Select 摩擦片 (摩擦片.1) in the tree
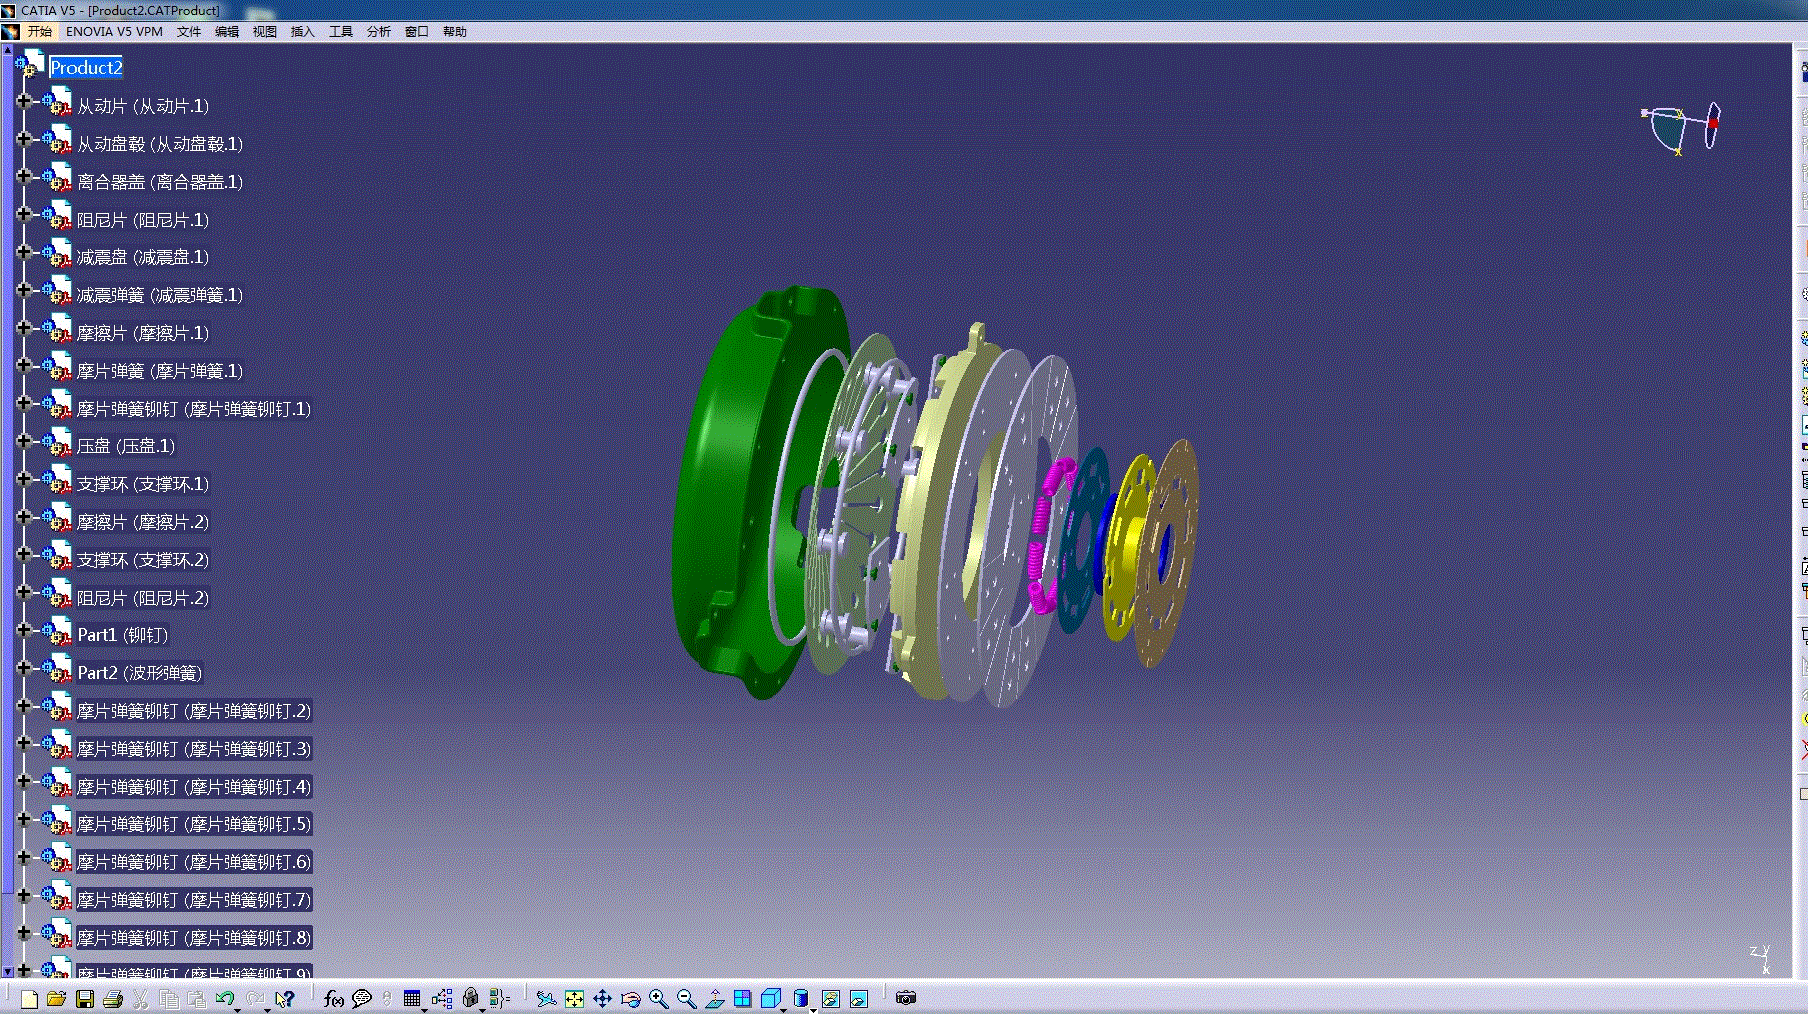 (143, 333)
